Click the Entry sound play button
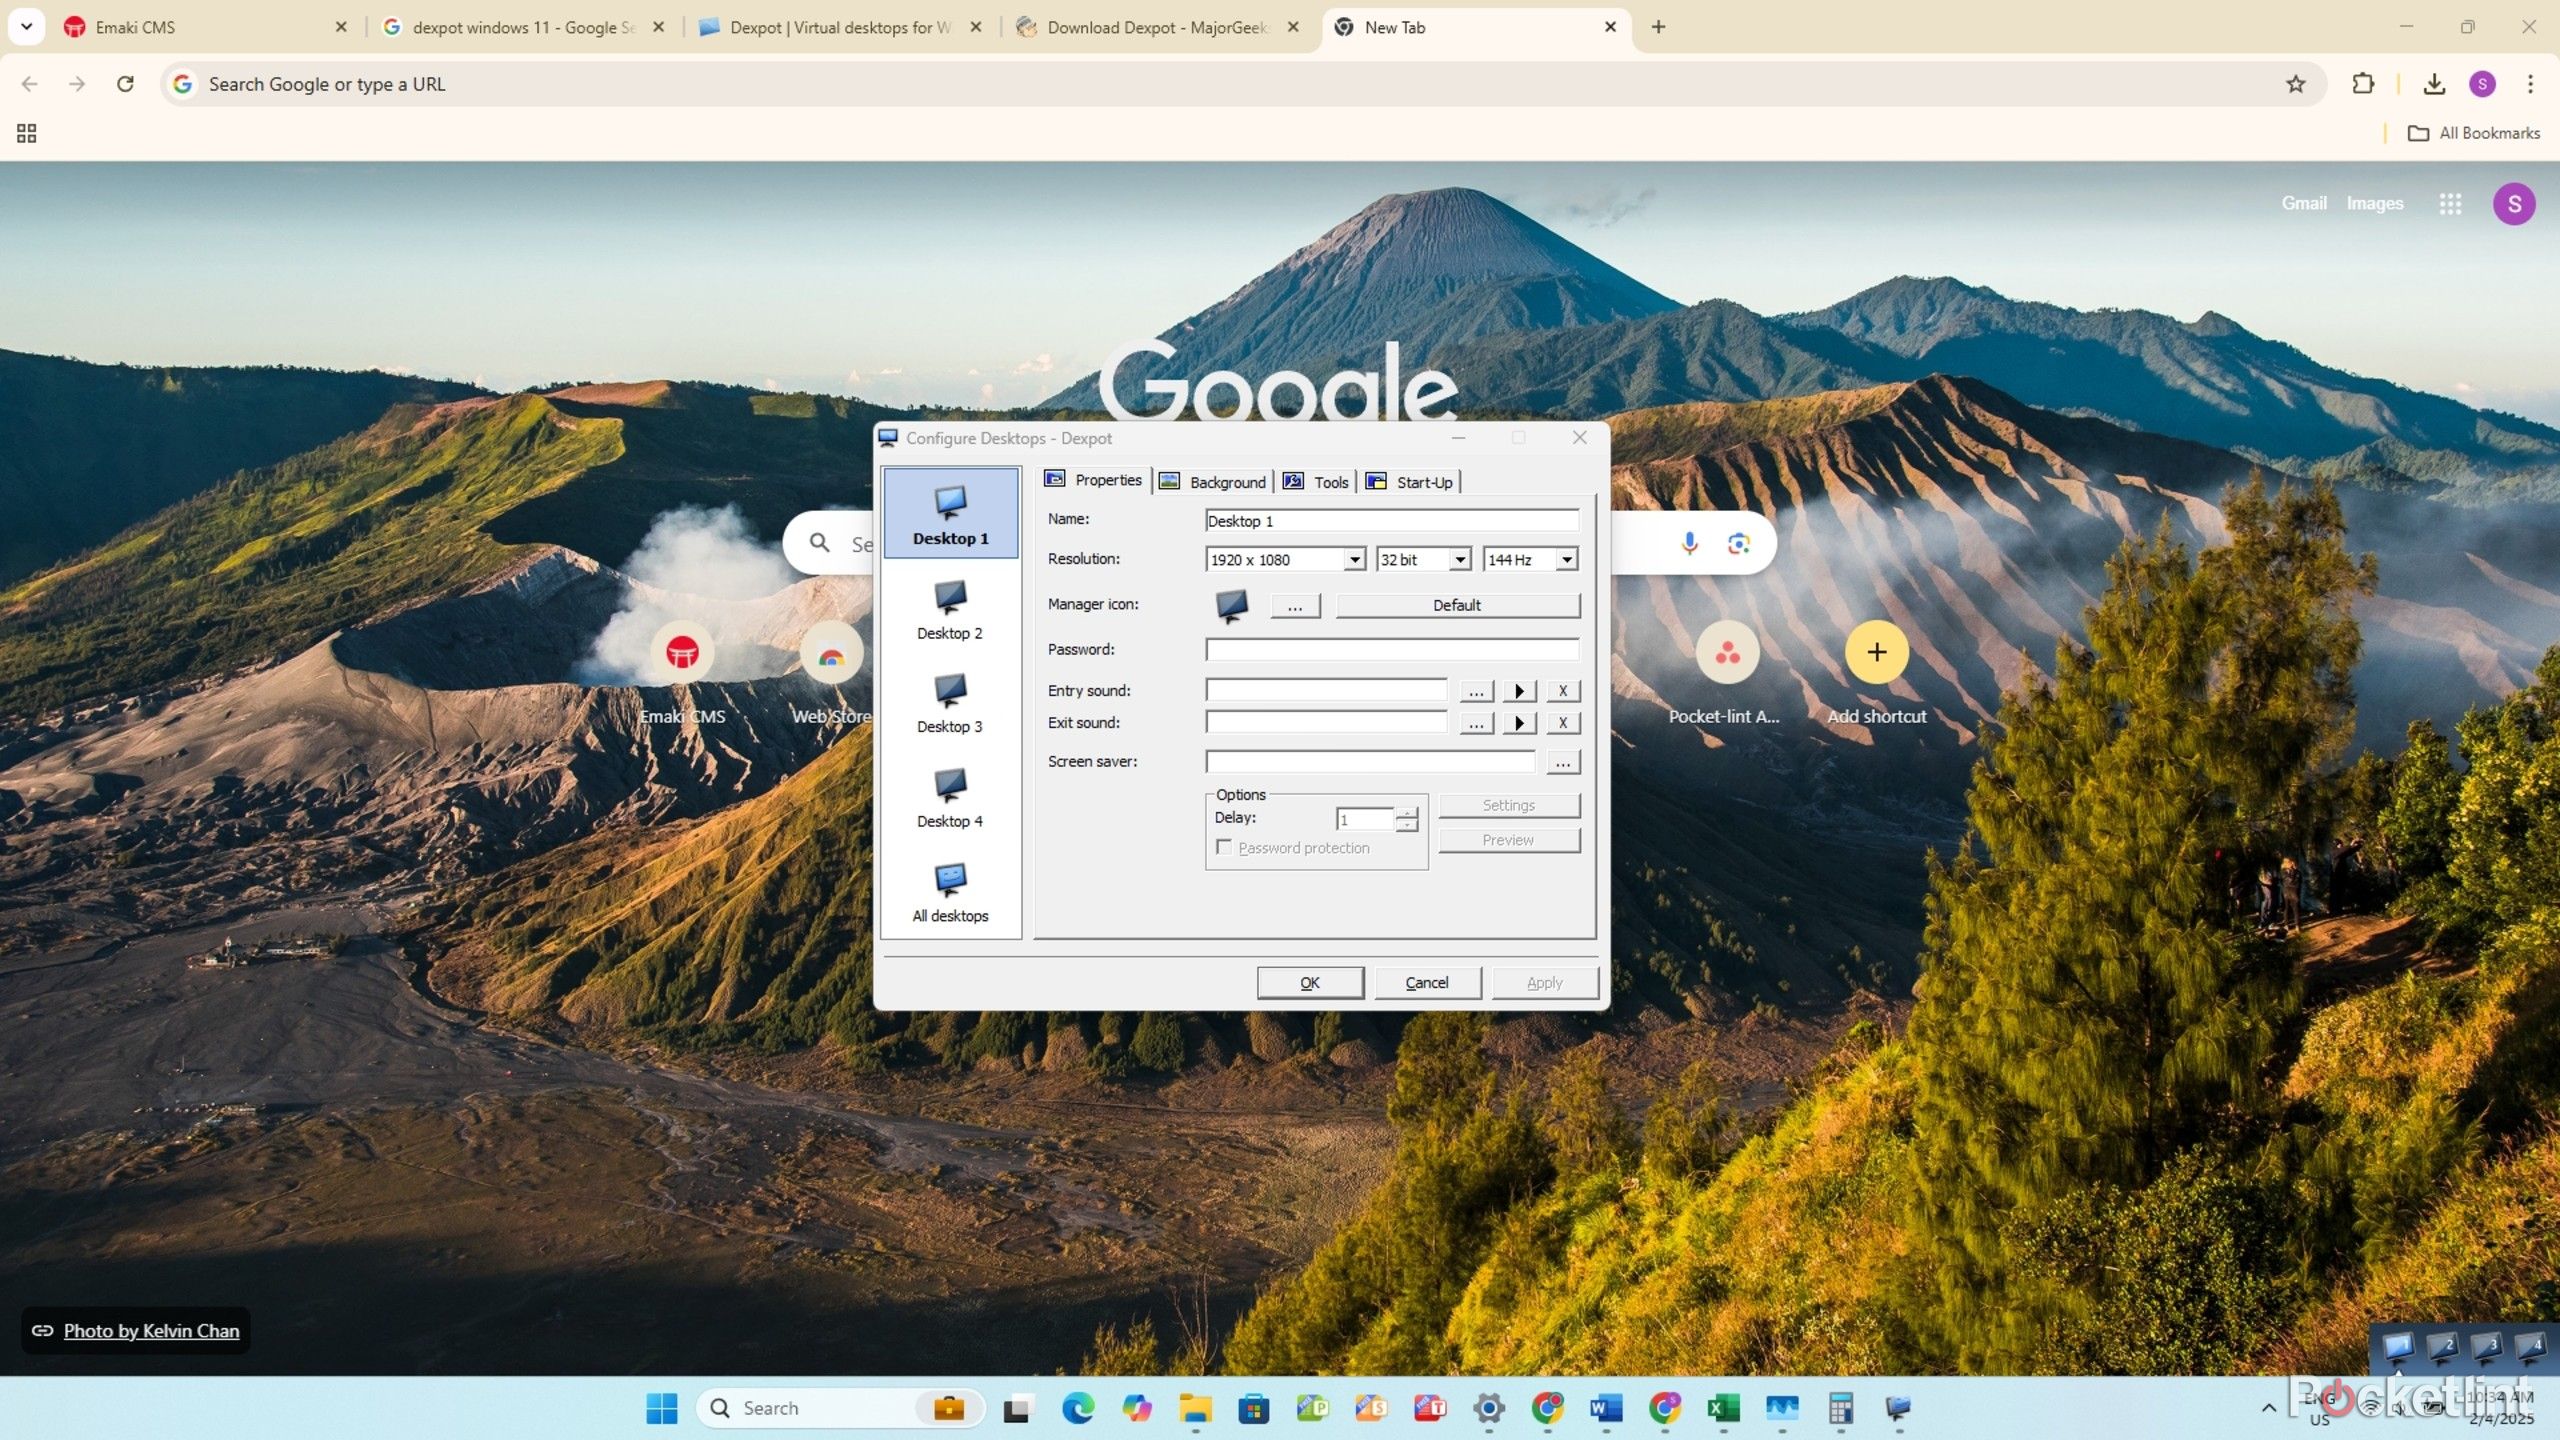Screen dimensions: 2560x1440 click(x=1517, y=687)
